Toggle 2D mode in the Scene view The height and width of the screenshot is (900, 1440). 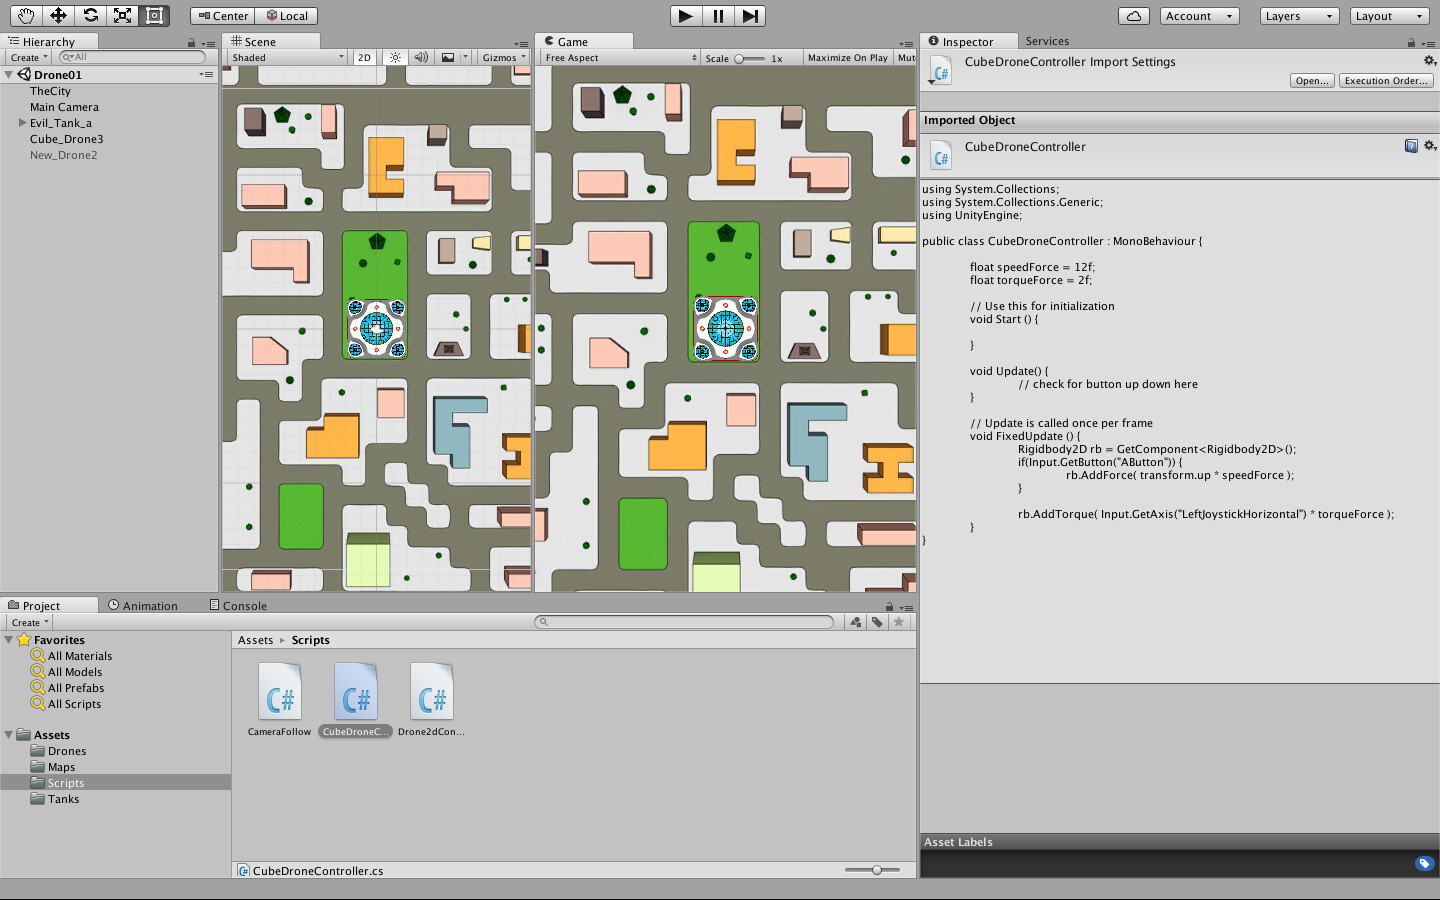(x=364, y=57)
